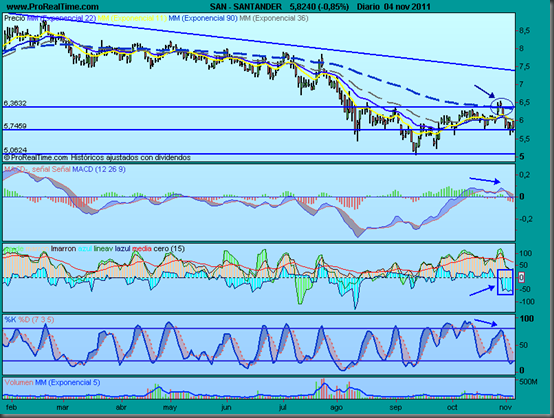Click the red media legend label
Image resolution: width=554 pixels, height=418 pixels.
point(142,249)
